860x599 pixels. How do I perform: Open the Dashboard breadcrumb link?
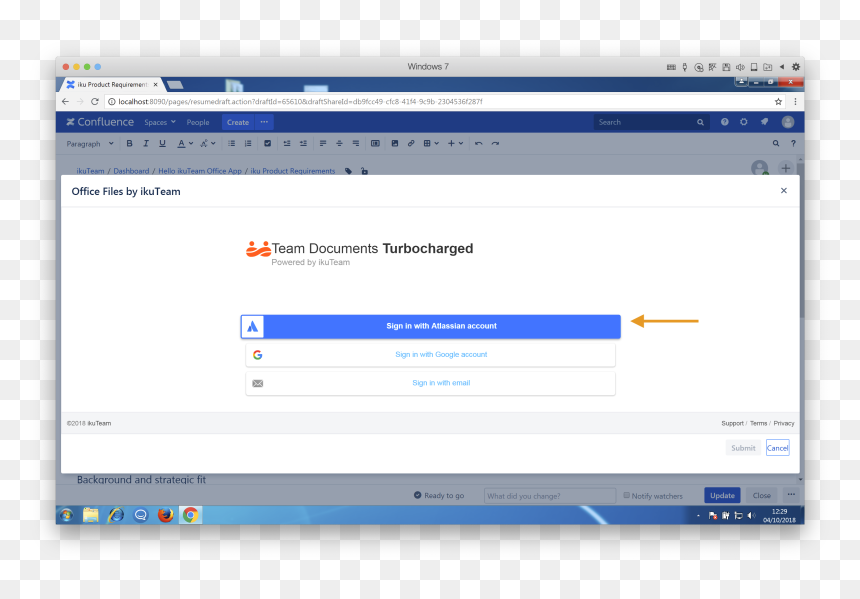131,171
